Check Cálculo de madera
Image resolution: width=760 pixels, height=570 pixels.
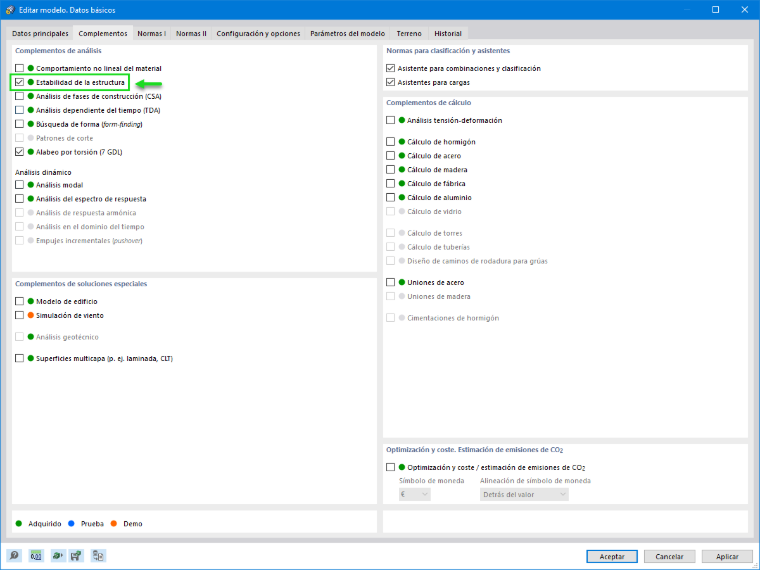[x=391, y=170]
